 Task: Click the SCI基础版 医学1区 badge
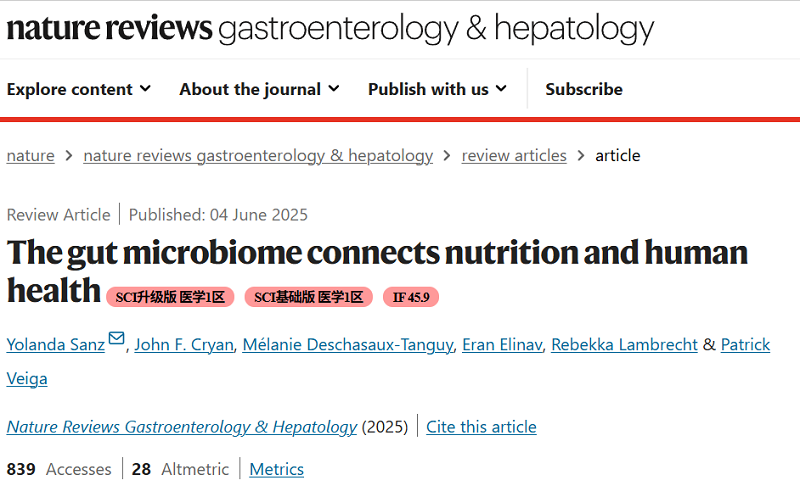309,297
